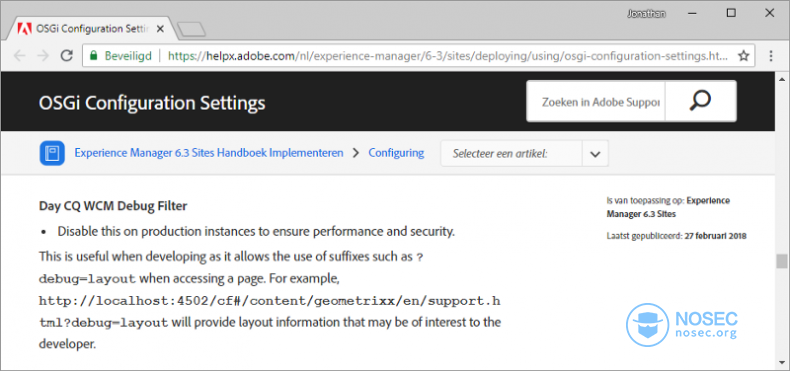Click the vertical scrollbar thumb
790x371 pixels.
[x=781, y=262]
